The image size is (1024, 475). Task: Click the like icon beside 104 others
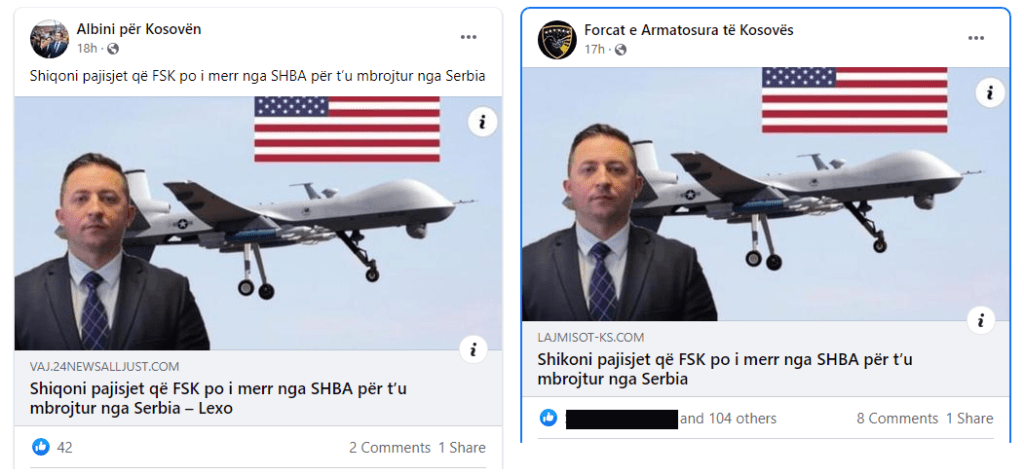coord(549,418)
